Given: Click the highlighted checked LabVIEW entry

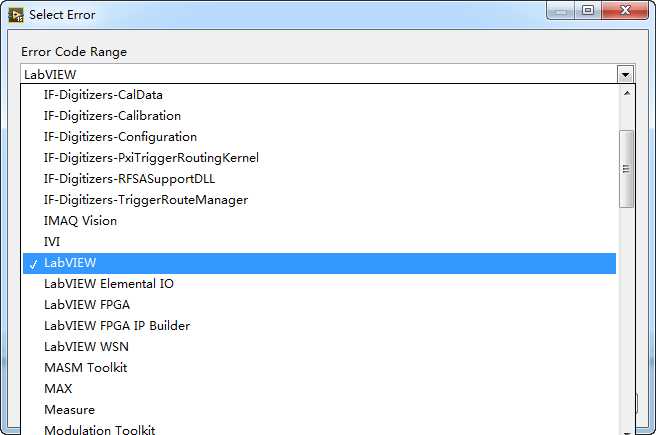Looking at the screenshot, I should [x=319, y=263].
